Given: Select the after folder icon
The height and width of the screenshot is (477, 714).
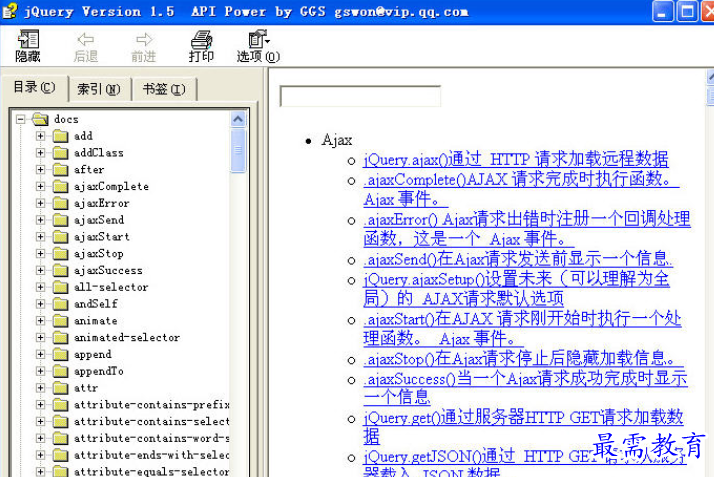Looking at the screenshot, I should pyautogui.click(x=60, y=170).
